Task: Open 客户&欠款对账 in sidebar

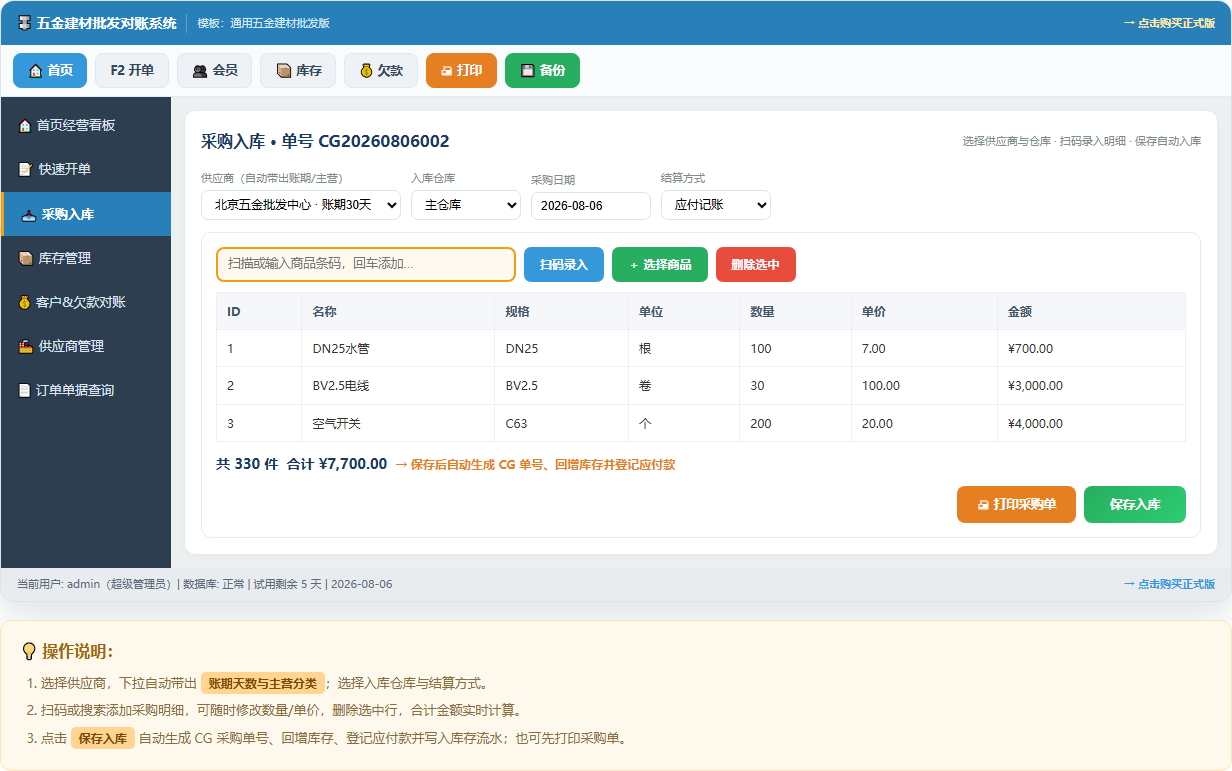Action: tap(86, 302)
